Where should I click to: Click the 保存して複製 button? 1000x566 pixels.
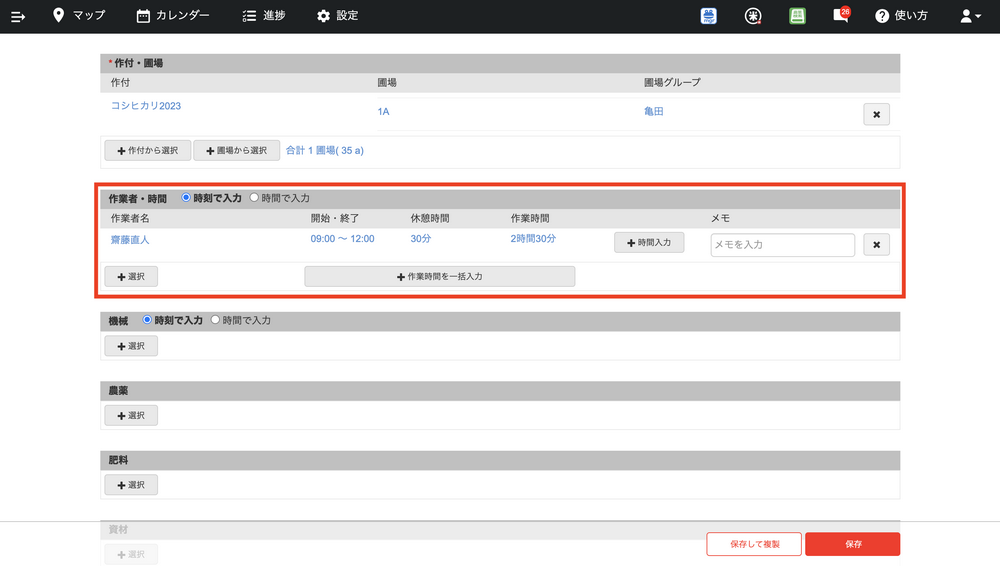pos(753,544)
